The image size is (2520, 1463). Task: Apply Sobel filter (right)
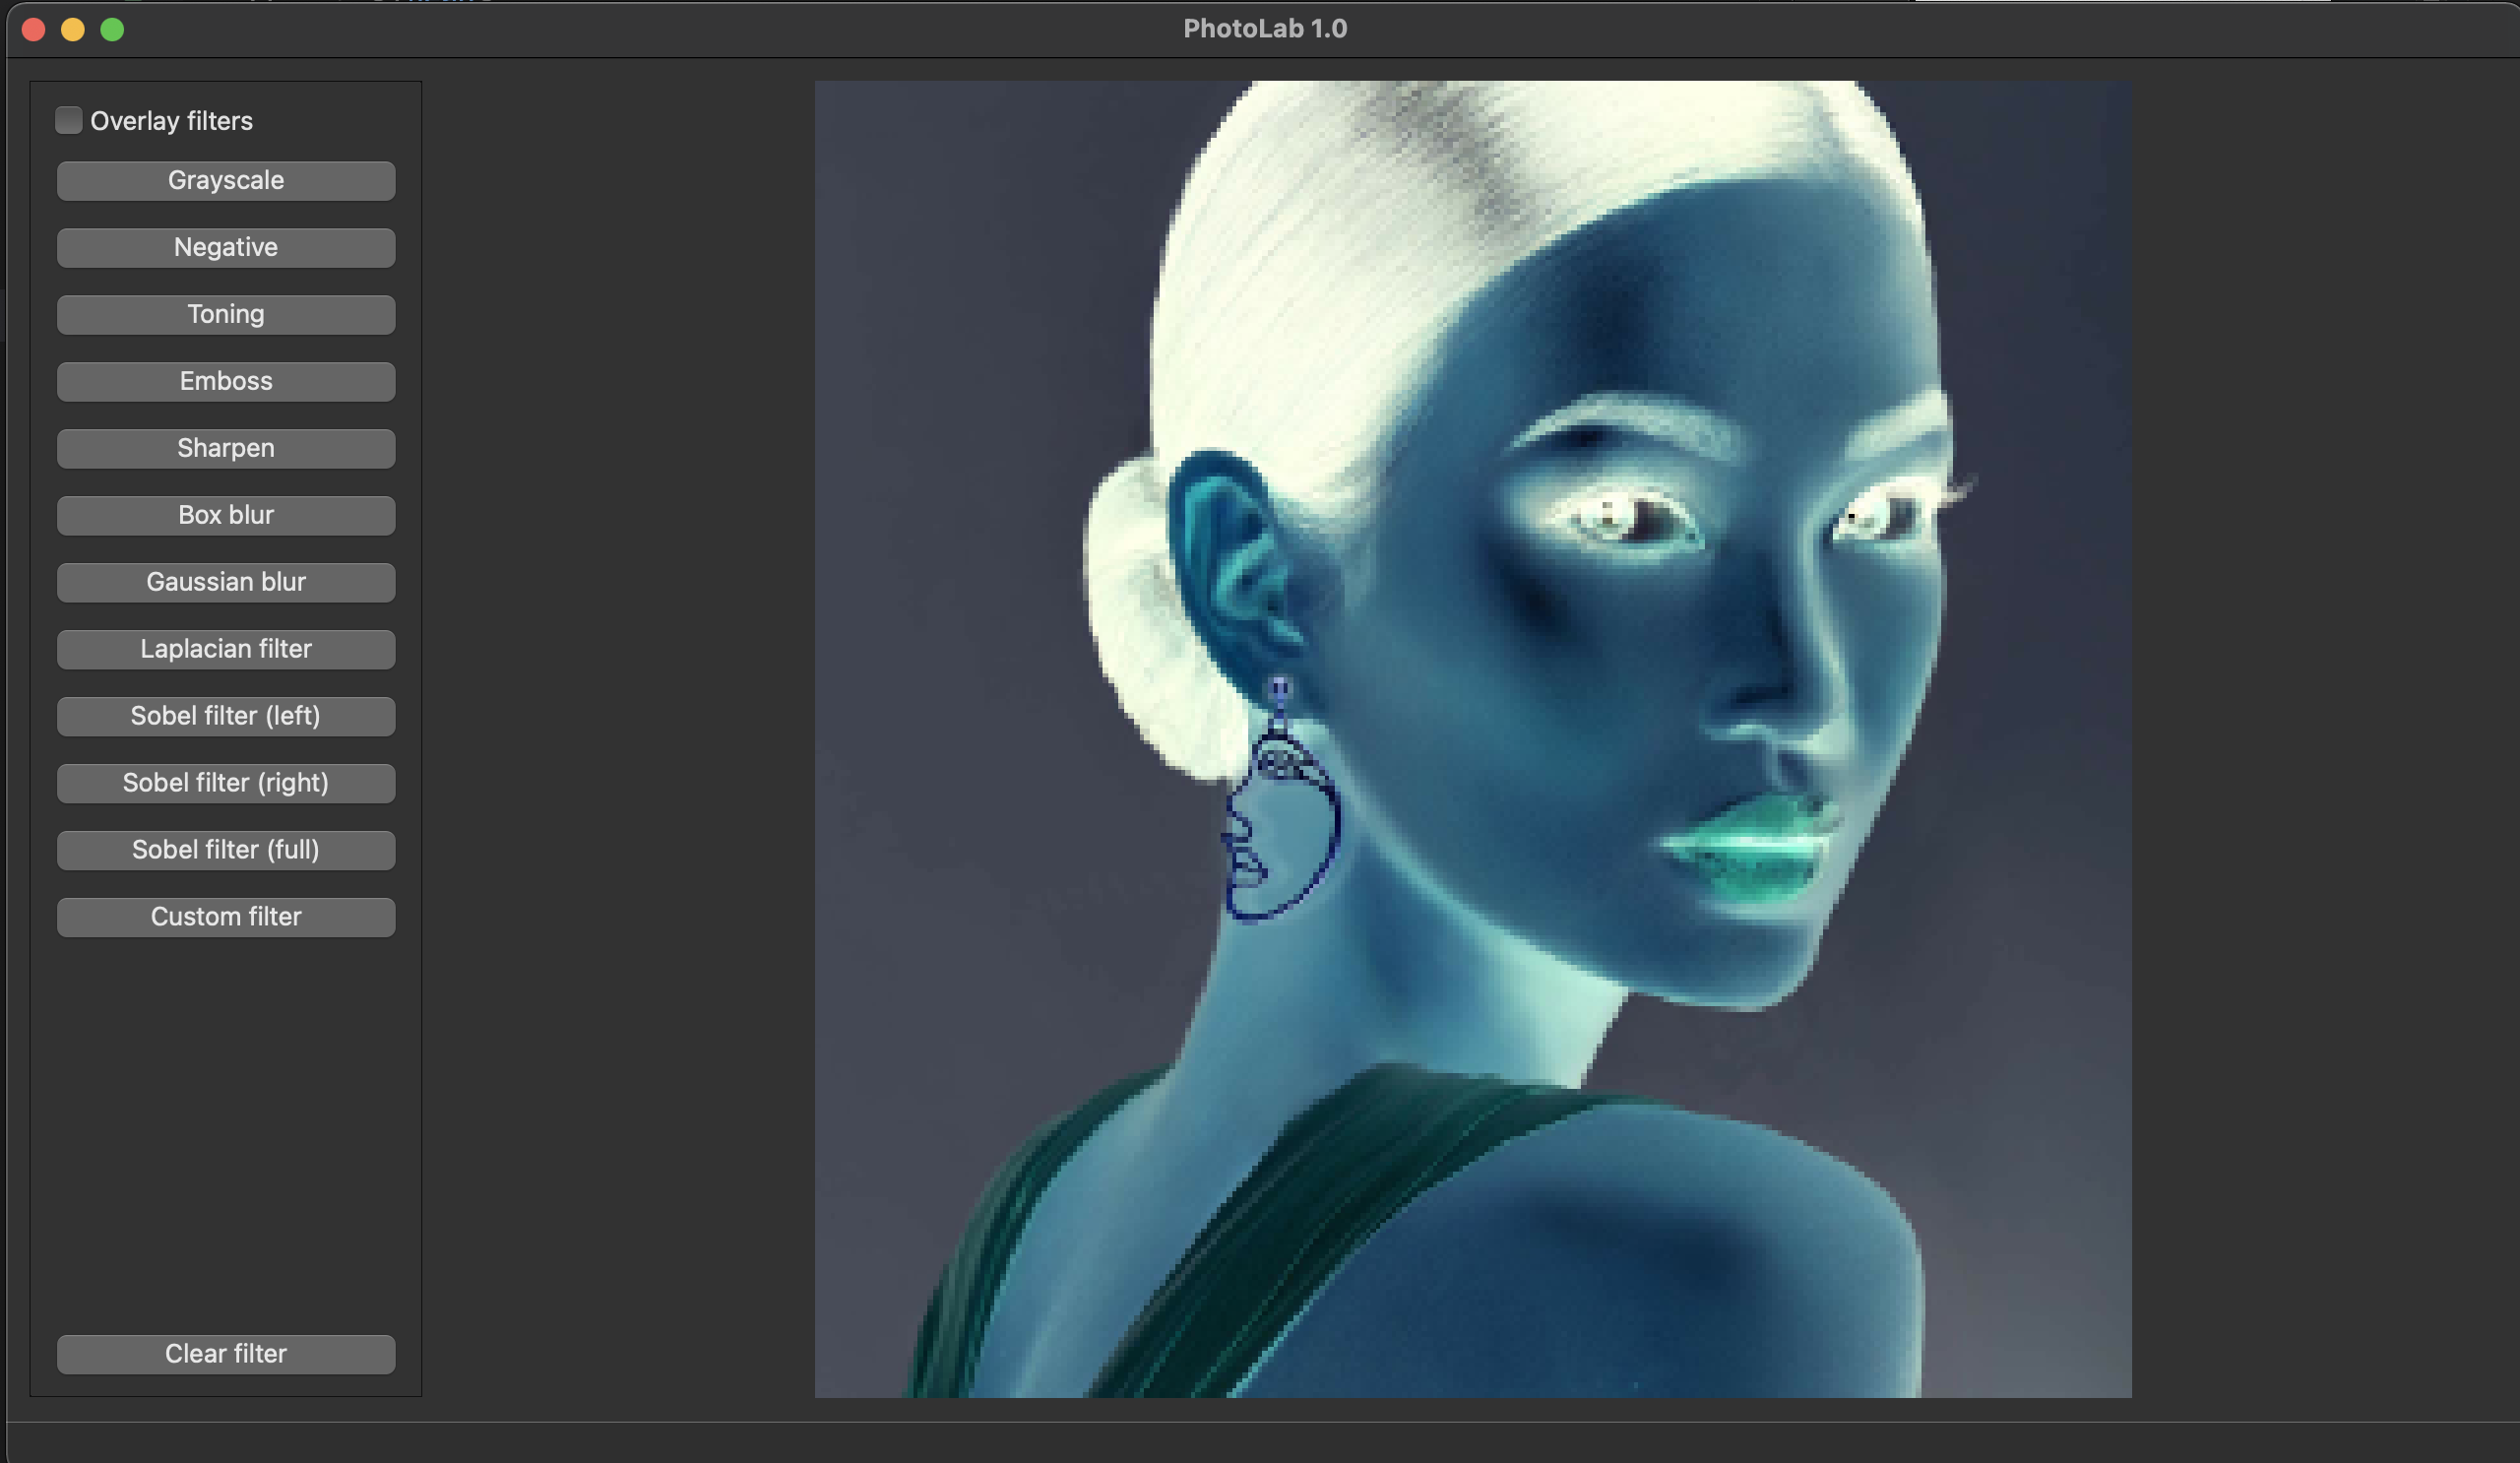[x=226, y=784]
